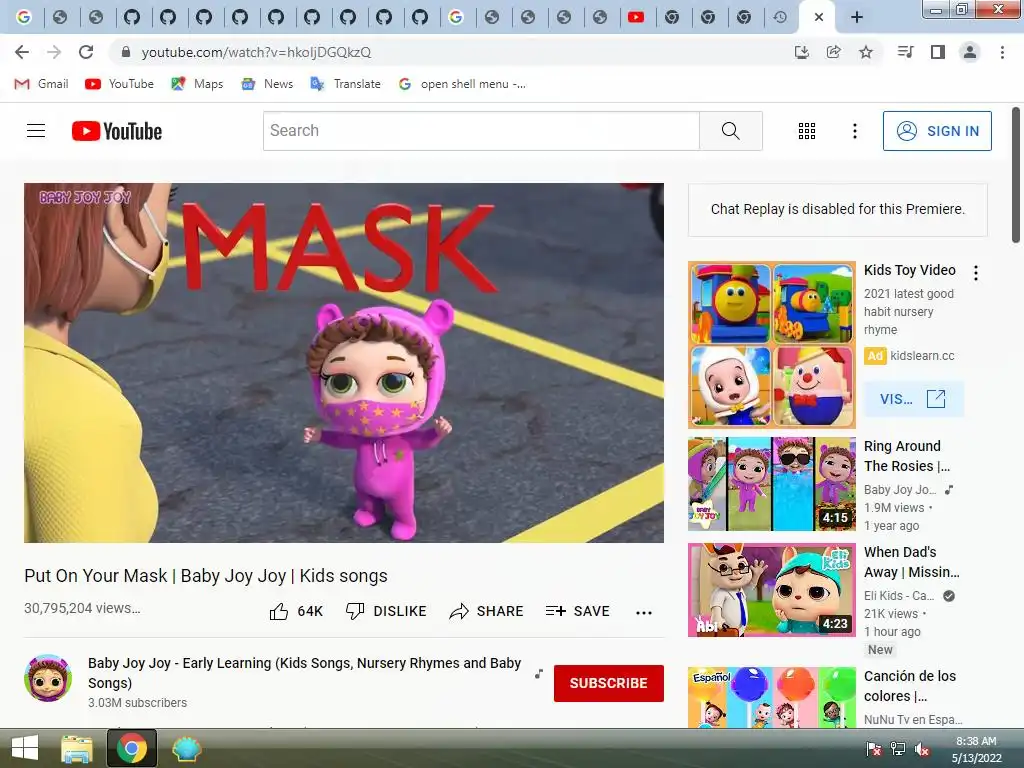Screen dimensions: 1024x768
Task: Go forward in the browser
Action: coord(54,52)
